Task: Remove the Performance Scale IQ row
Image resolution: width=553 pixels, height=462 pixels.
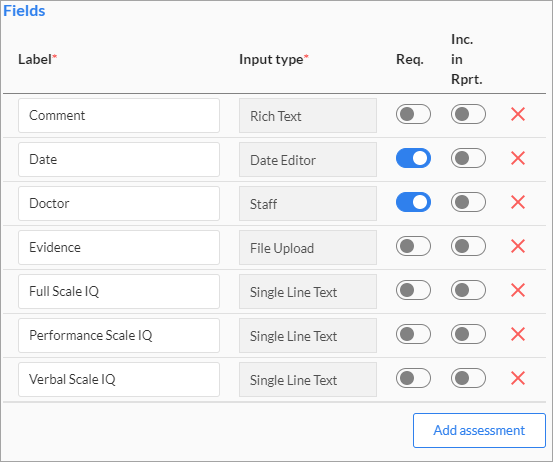Action: pyautogui.click(x=518, y=334)
